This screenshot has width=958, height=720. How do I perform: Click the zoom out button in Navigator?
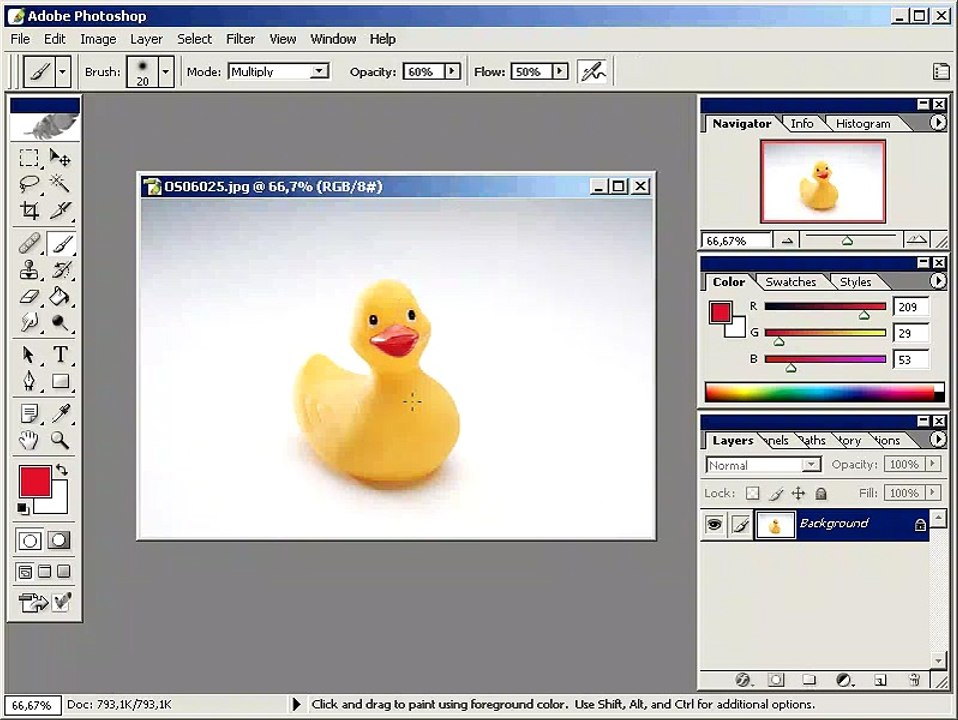(x=787, y=241)
